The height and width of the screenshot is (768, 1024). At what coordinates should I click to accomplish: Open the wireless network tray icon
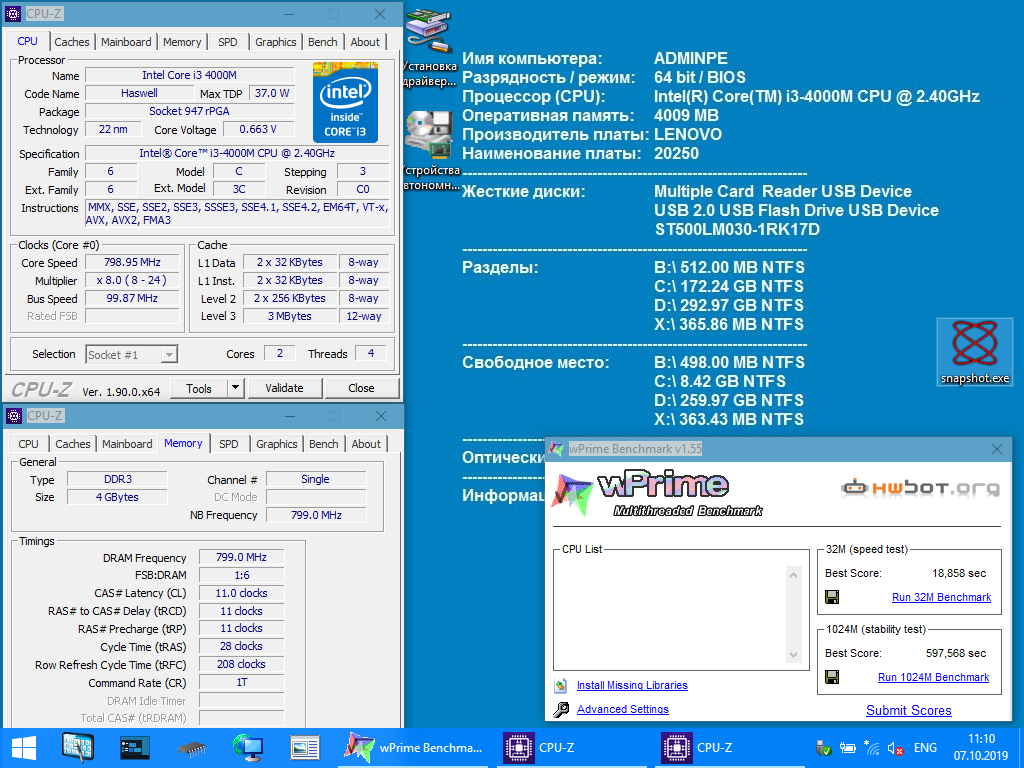coord(871,748)
